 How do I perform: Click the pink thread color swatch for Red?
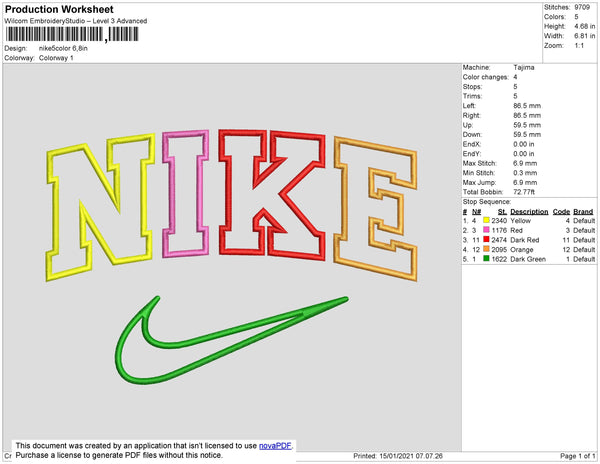point(486,230)
